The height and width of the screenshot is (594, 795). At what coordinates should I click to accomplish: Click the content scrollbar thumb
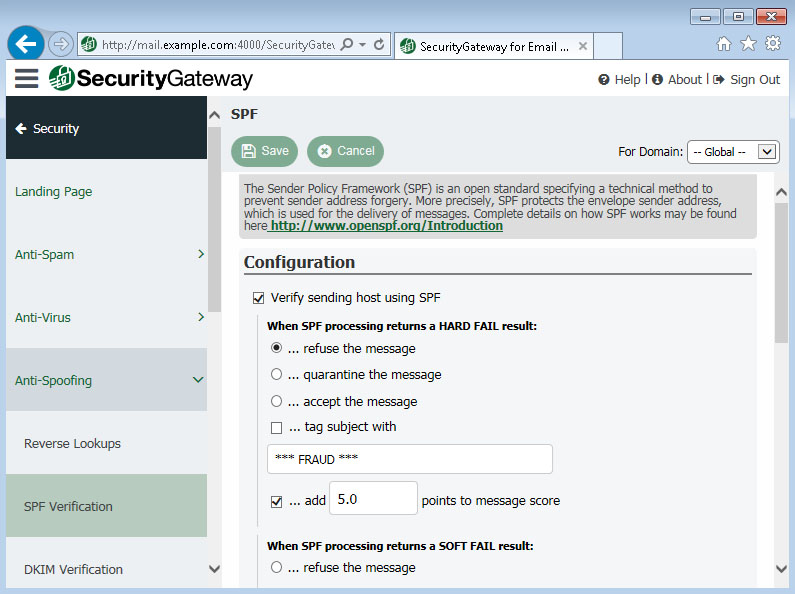point(781,273)
